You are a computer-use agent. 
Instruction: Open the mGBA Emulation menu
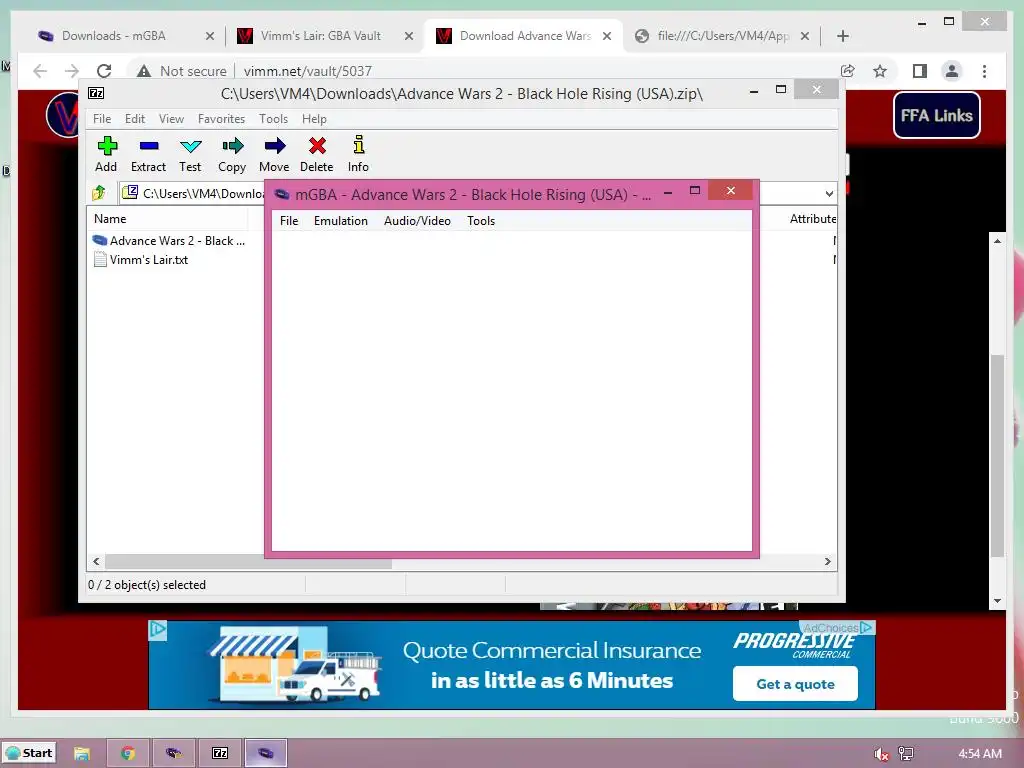pos(341,221)
